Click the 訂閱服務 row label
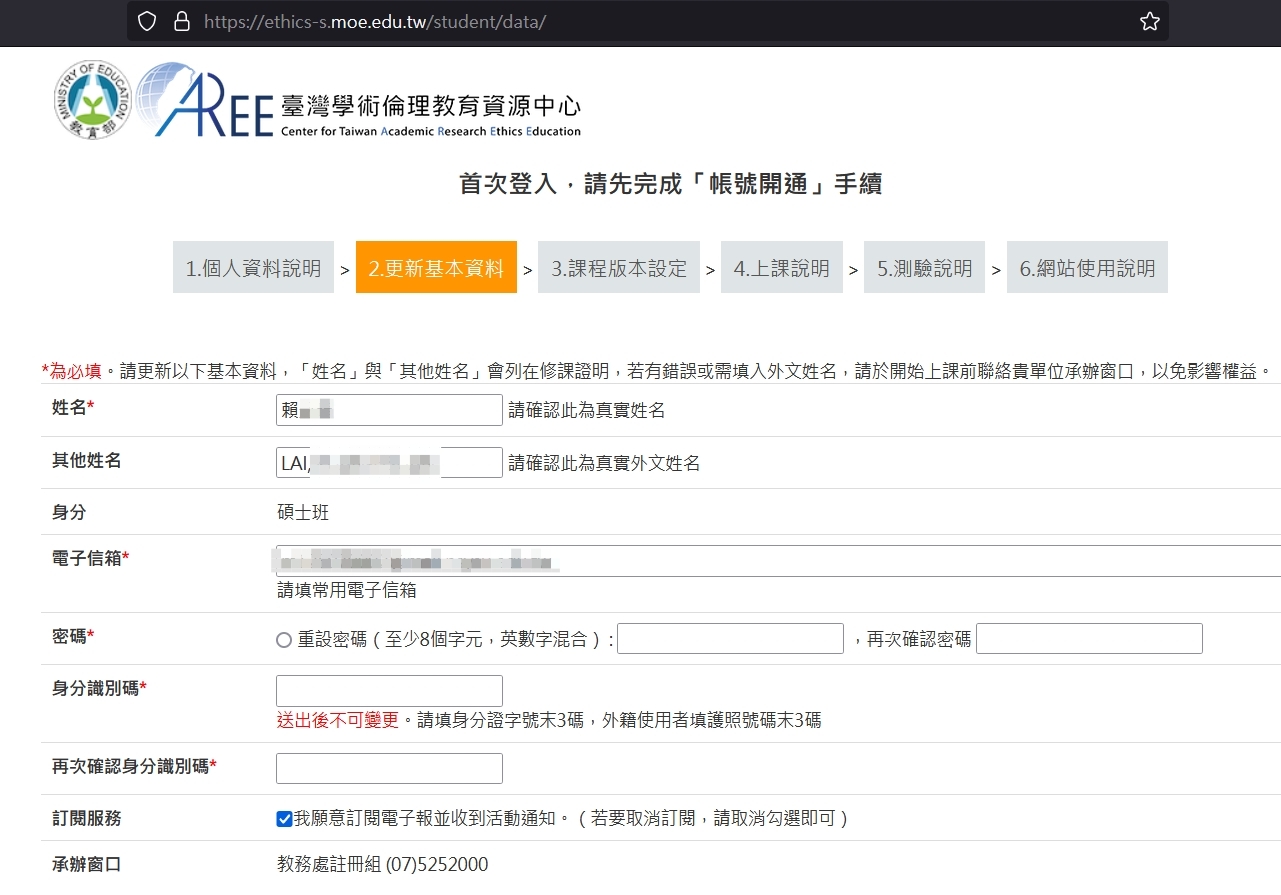The height and width of the screenshot is (895, 1281). [87, 818]
